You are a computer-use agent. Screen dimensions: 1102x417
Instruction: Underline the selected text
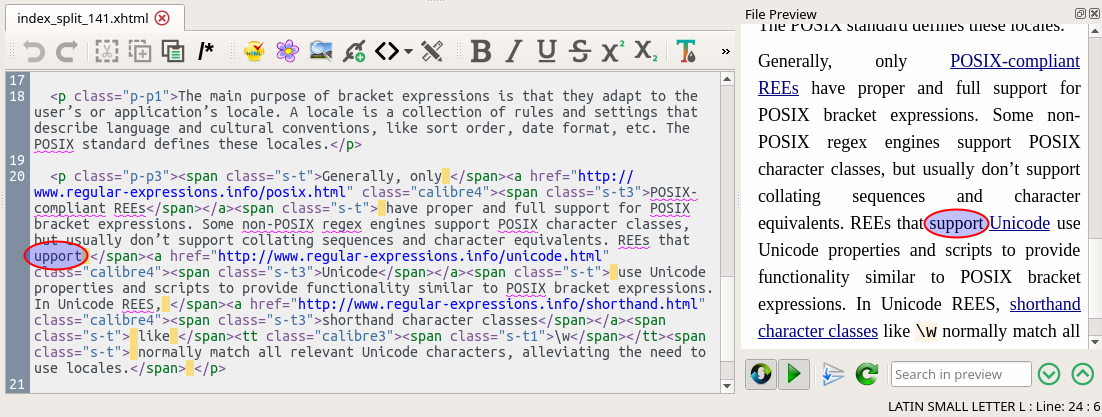pos(546,51)
